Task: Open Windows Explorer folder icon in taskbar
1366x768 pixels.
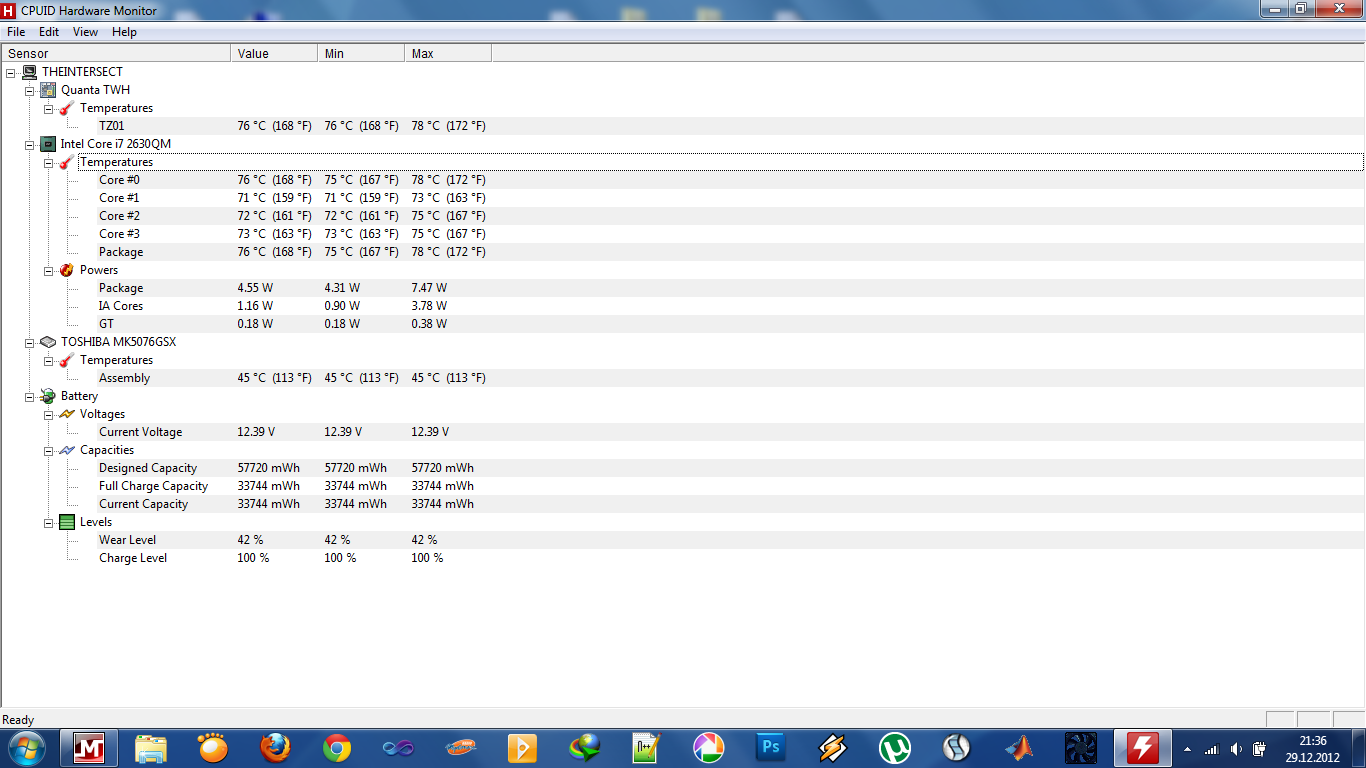Action: coord(151,747)
